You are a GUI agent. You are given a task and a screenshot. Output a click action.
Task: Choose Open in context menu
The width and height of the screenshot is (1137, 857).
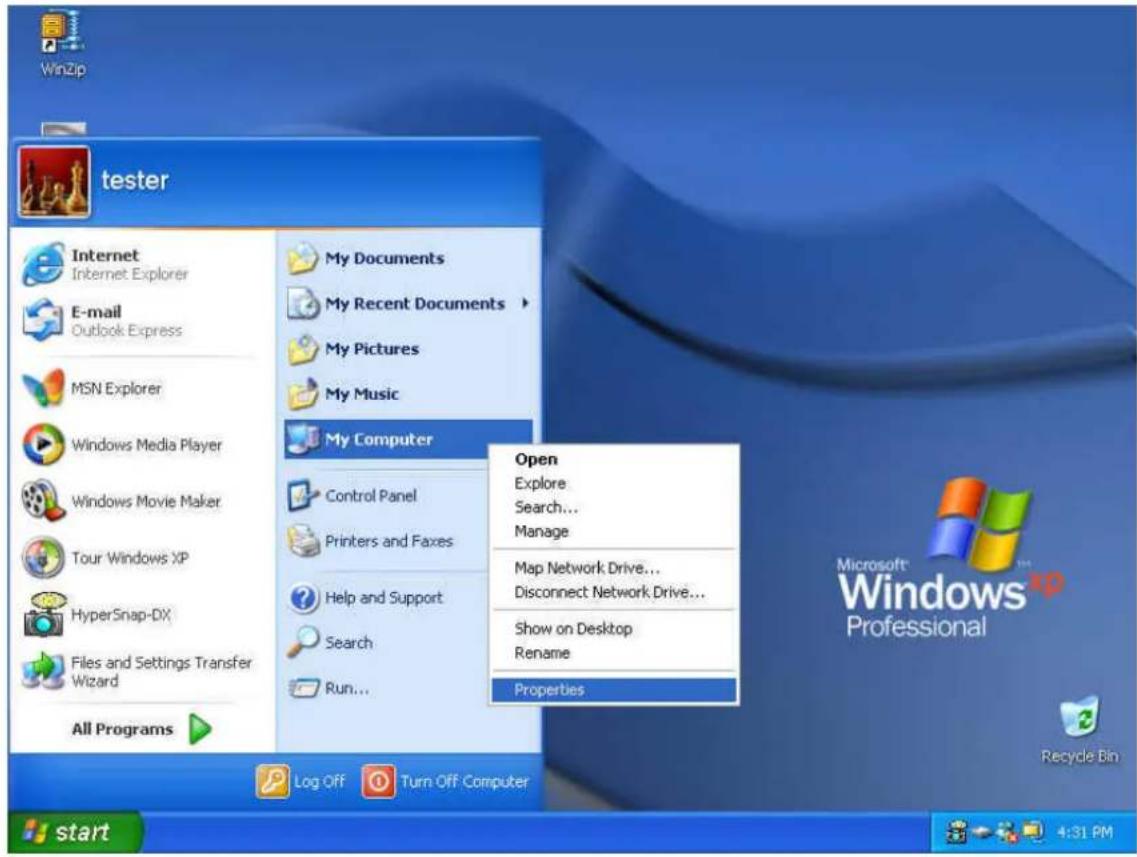click(614, 459)
